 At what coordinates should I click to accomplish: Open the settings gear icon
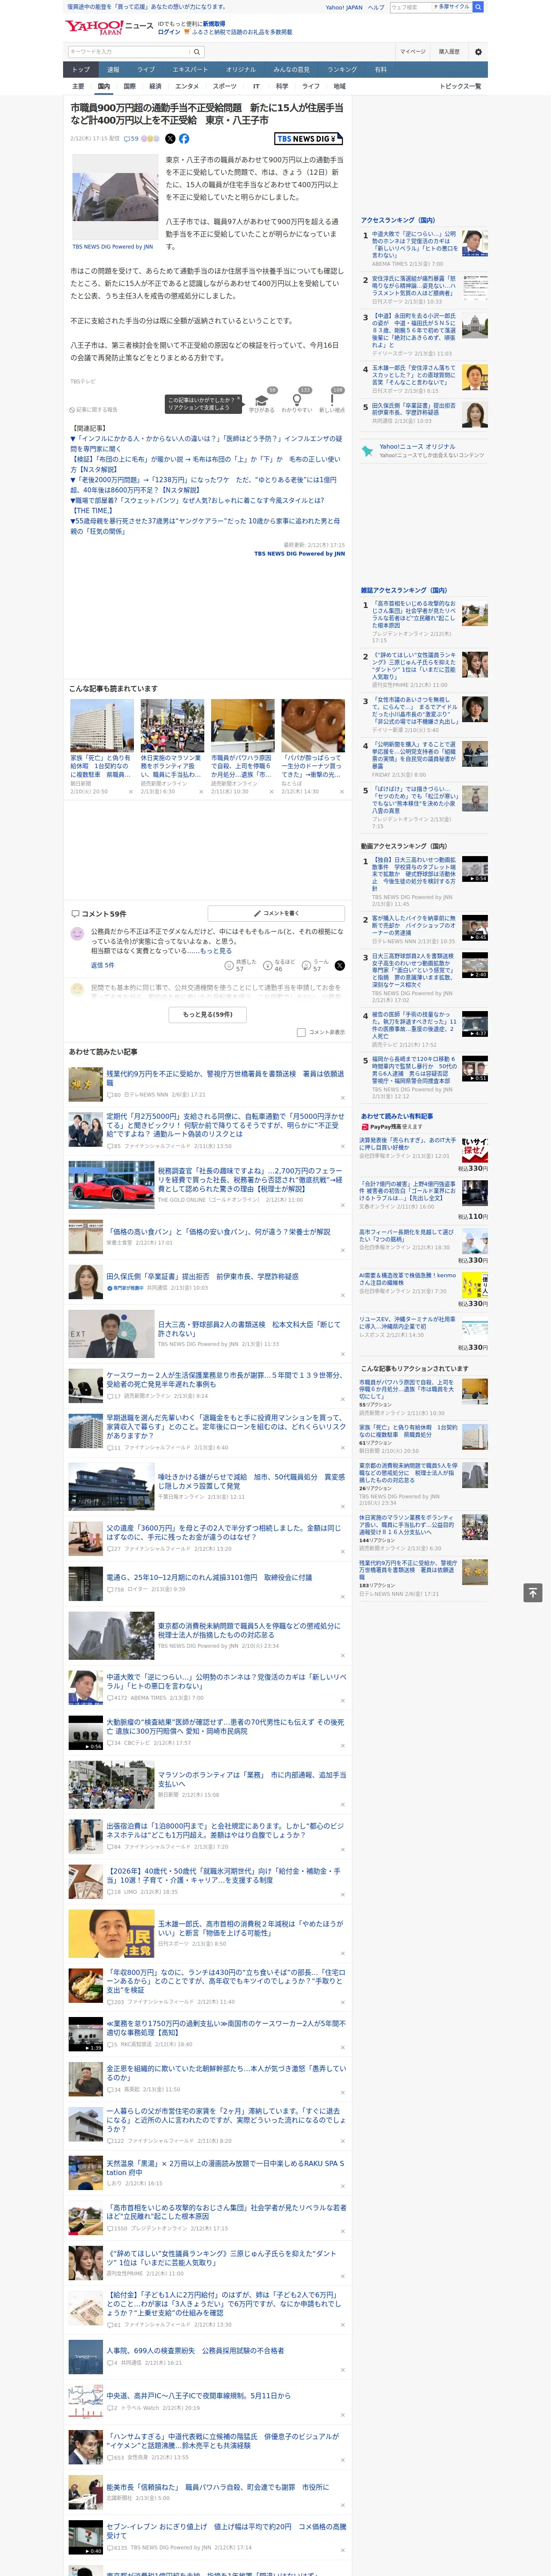pyautogui.click(x=478, y=51)
